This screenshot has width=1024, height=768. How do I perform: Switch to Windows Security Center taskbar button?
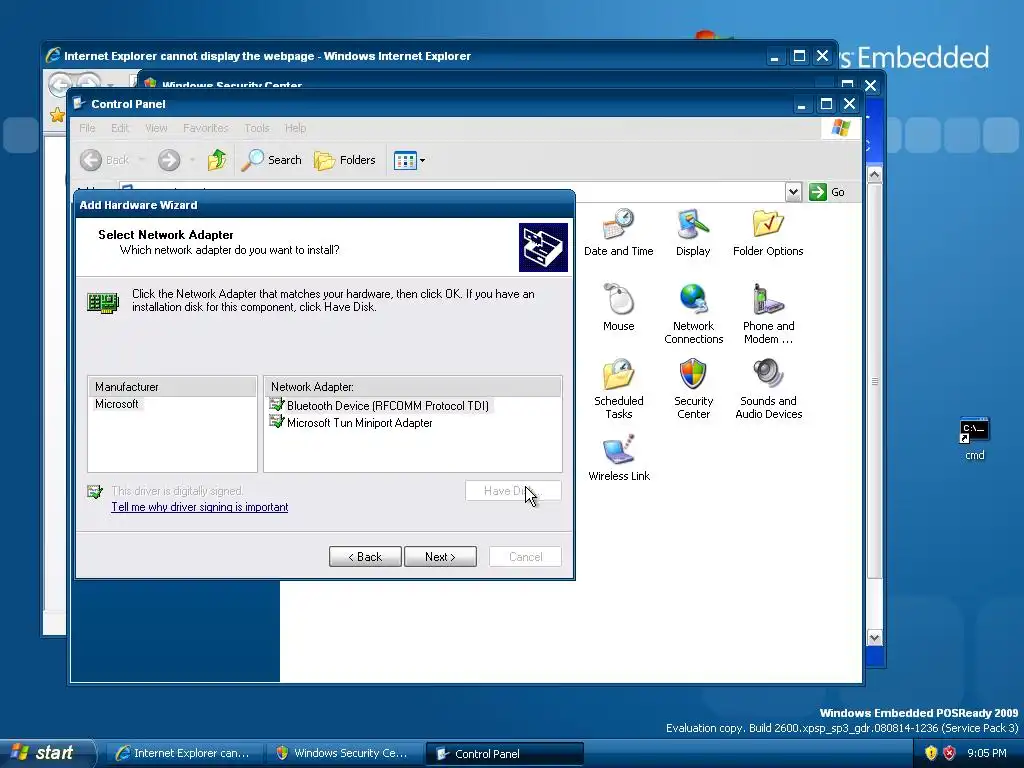click(344, 753)
